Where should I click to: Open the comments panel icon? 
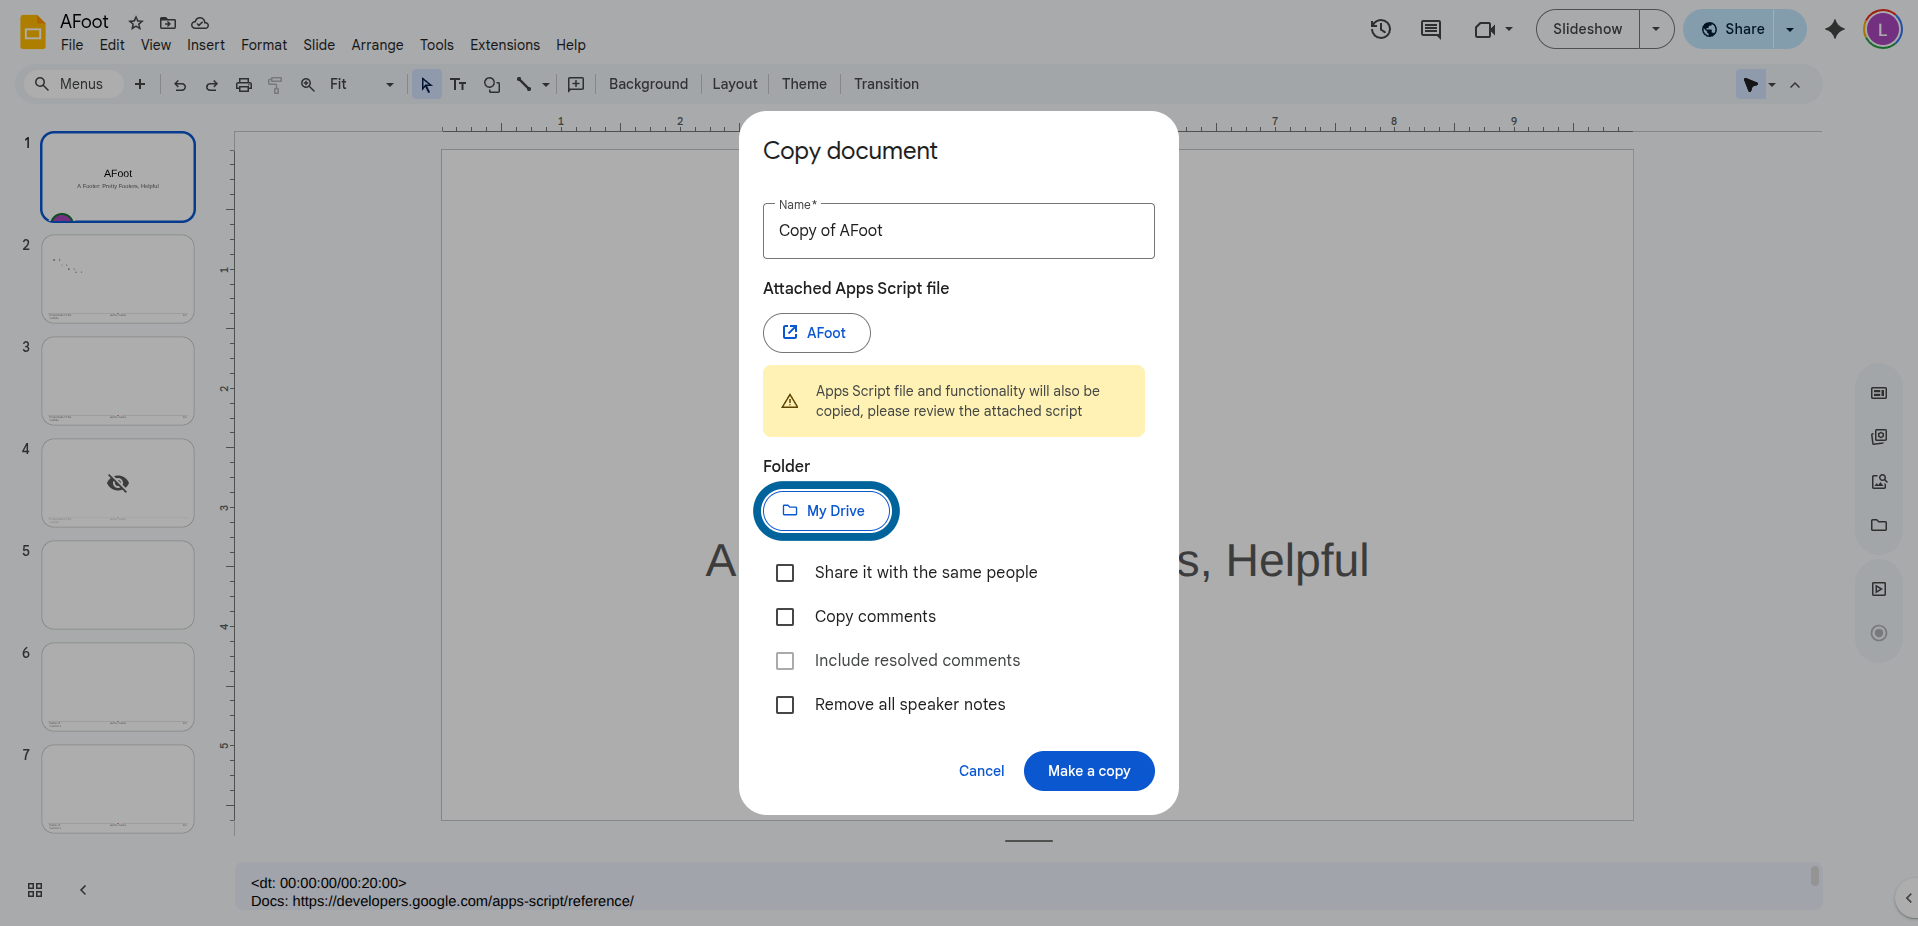pyautogui.click(x=1430, y=29)
